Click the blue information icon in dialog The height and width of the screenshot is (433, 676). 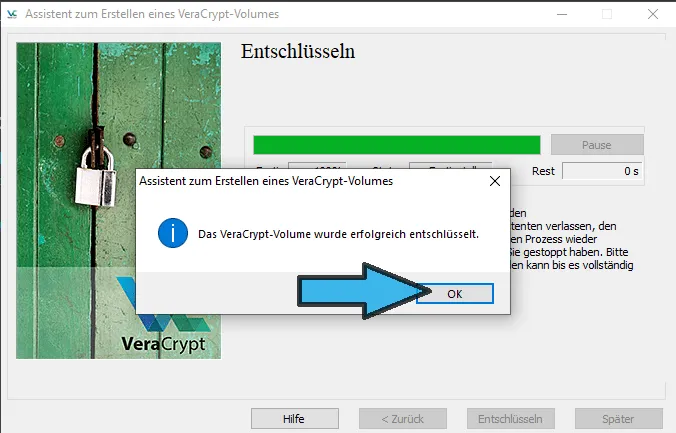[173, 233]
